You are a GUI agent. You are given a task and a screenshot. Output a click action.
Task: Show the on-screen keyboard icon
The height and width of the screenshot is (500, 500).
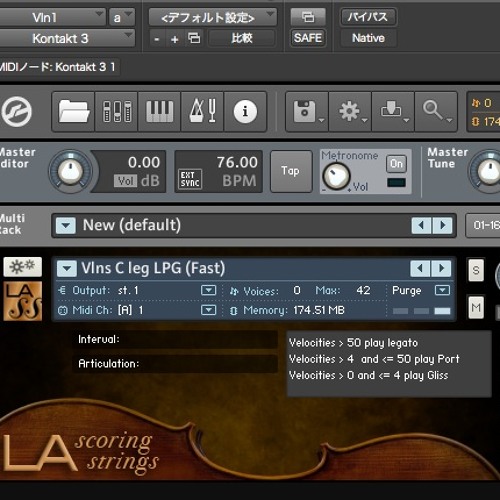[x=159, y=112]
